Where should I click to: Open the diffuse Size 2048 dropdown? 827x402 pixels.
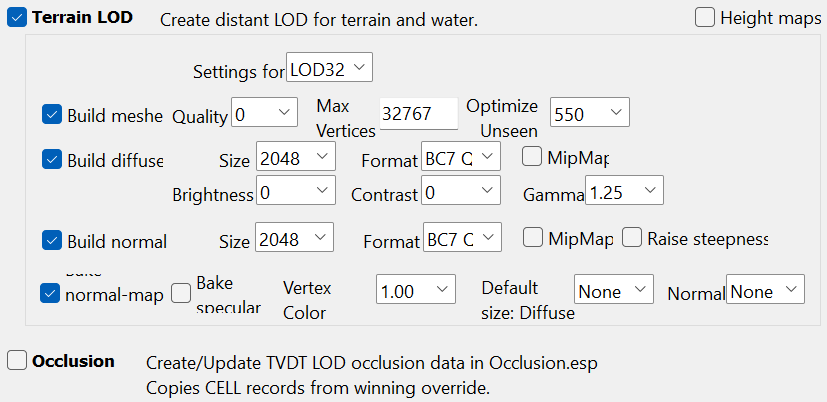pos(296,156)
